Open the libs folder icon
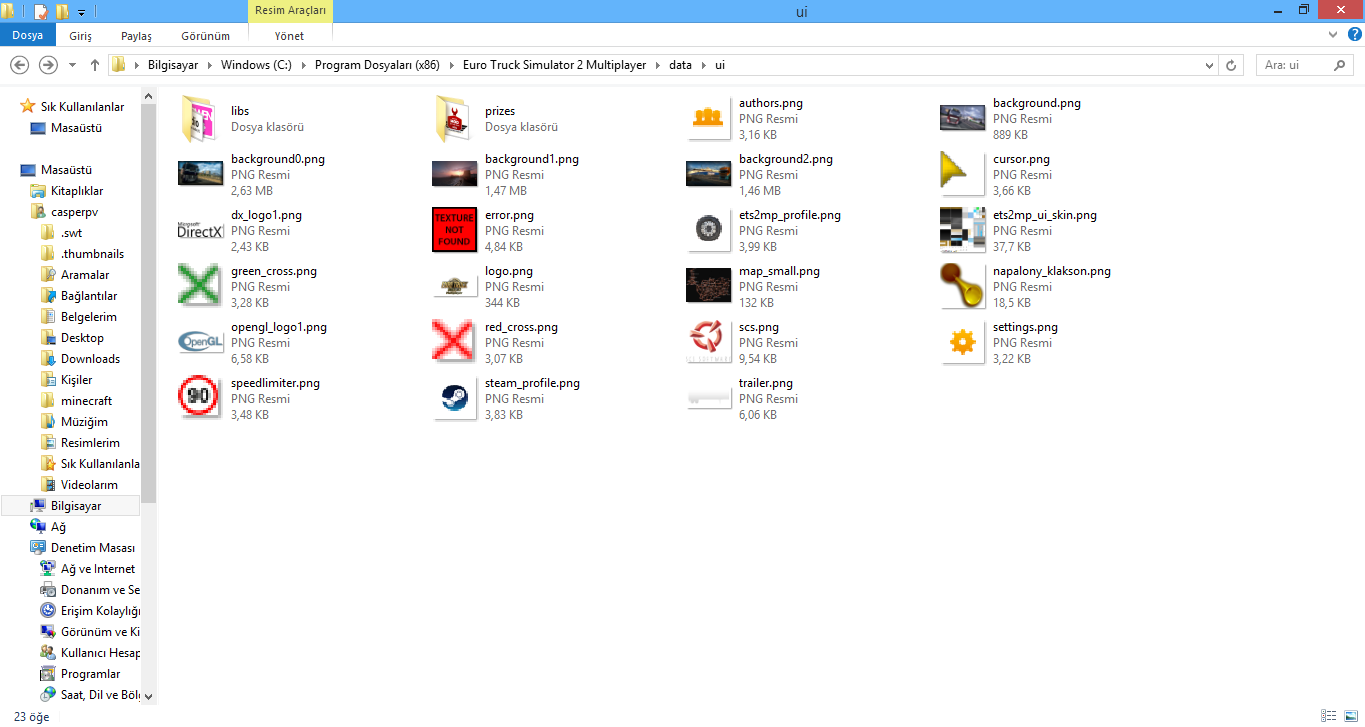The width and height of the screenshot is (1365, 727). [199, 118]
